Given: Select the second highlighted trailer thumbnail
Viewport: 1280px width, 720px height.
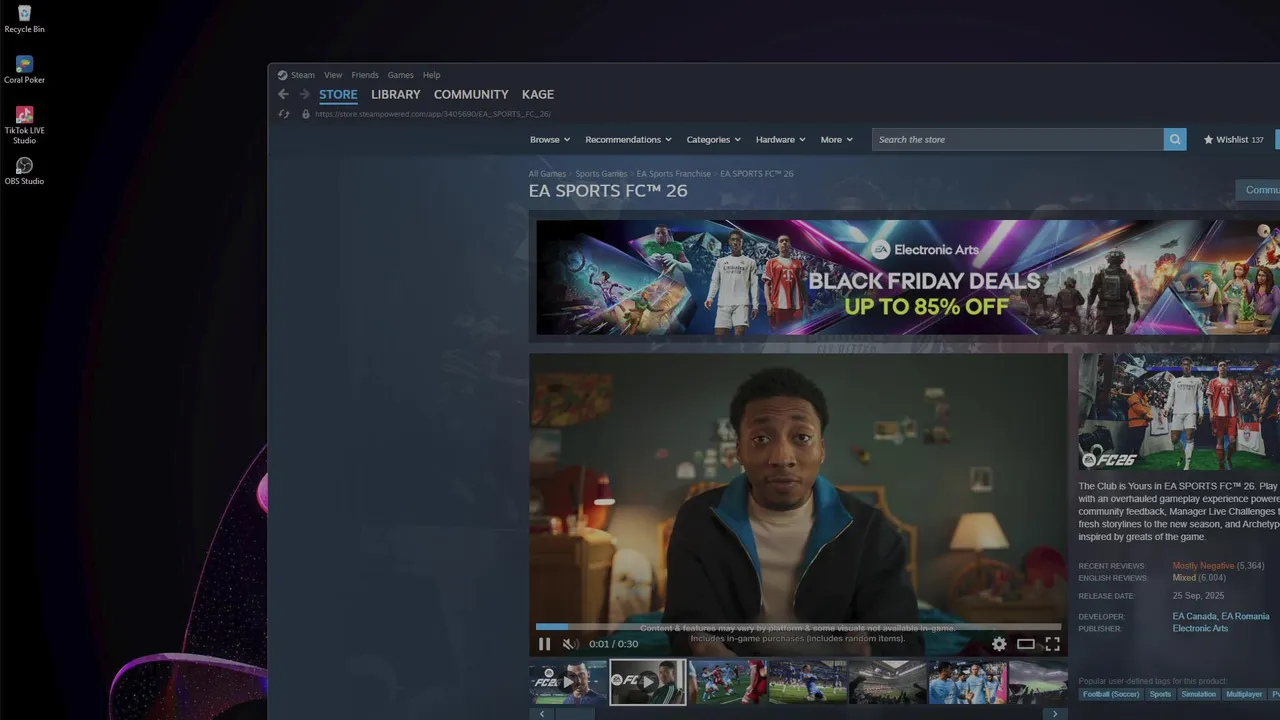Looking at the screenshot, I should coord(648,682).
